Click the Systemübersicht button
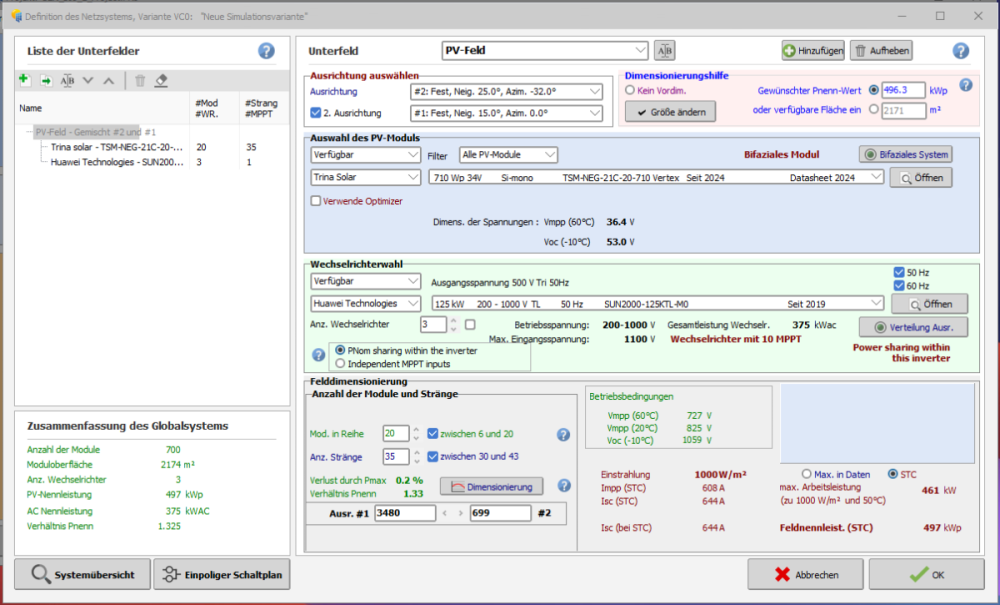1000x605 pixels. (x=82, y=575)
